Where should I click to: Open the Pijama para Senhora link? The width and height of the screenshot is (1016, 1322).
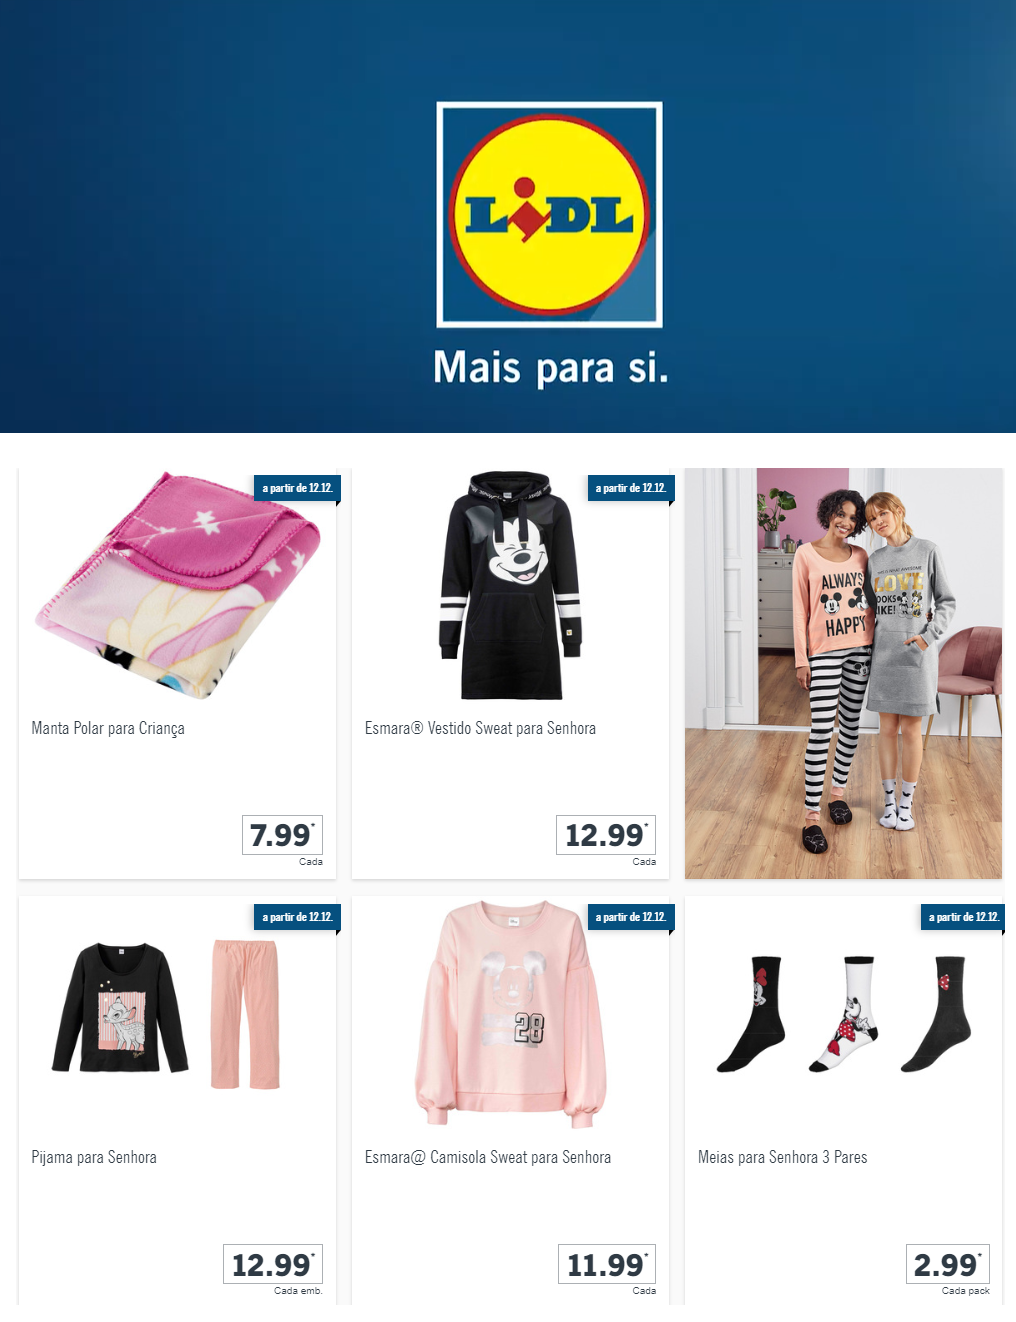click(x=94, y=1157)
